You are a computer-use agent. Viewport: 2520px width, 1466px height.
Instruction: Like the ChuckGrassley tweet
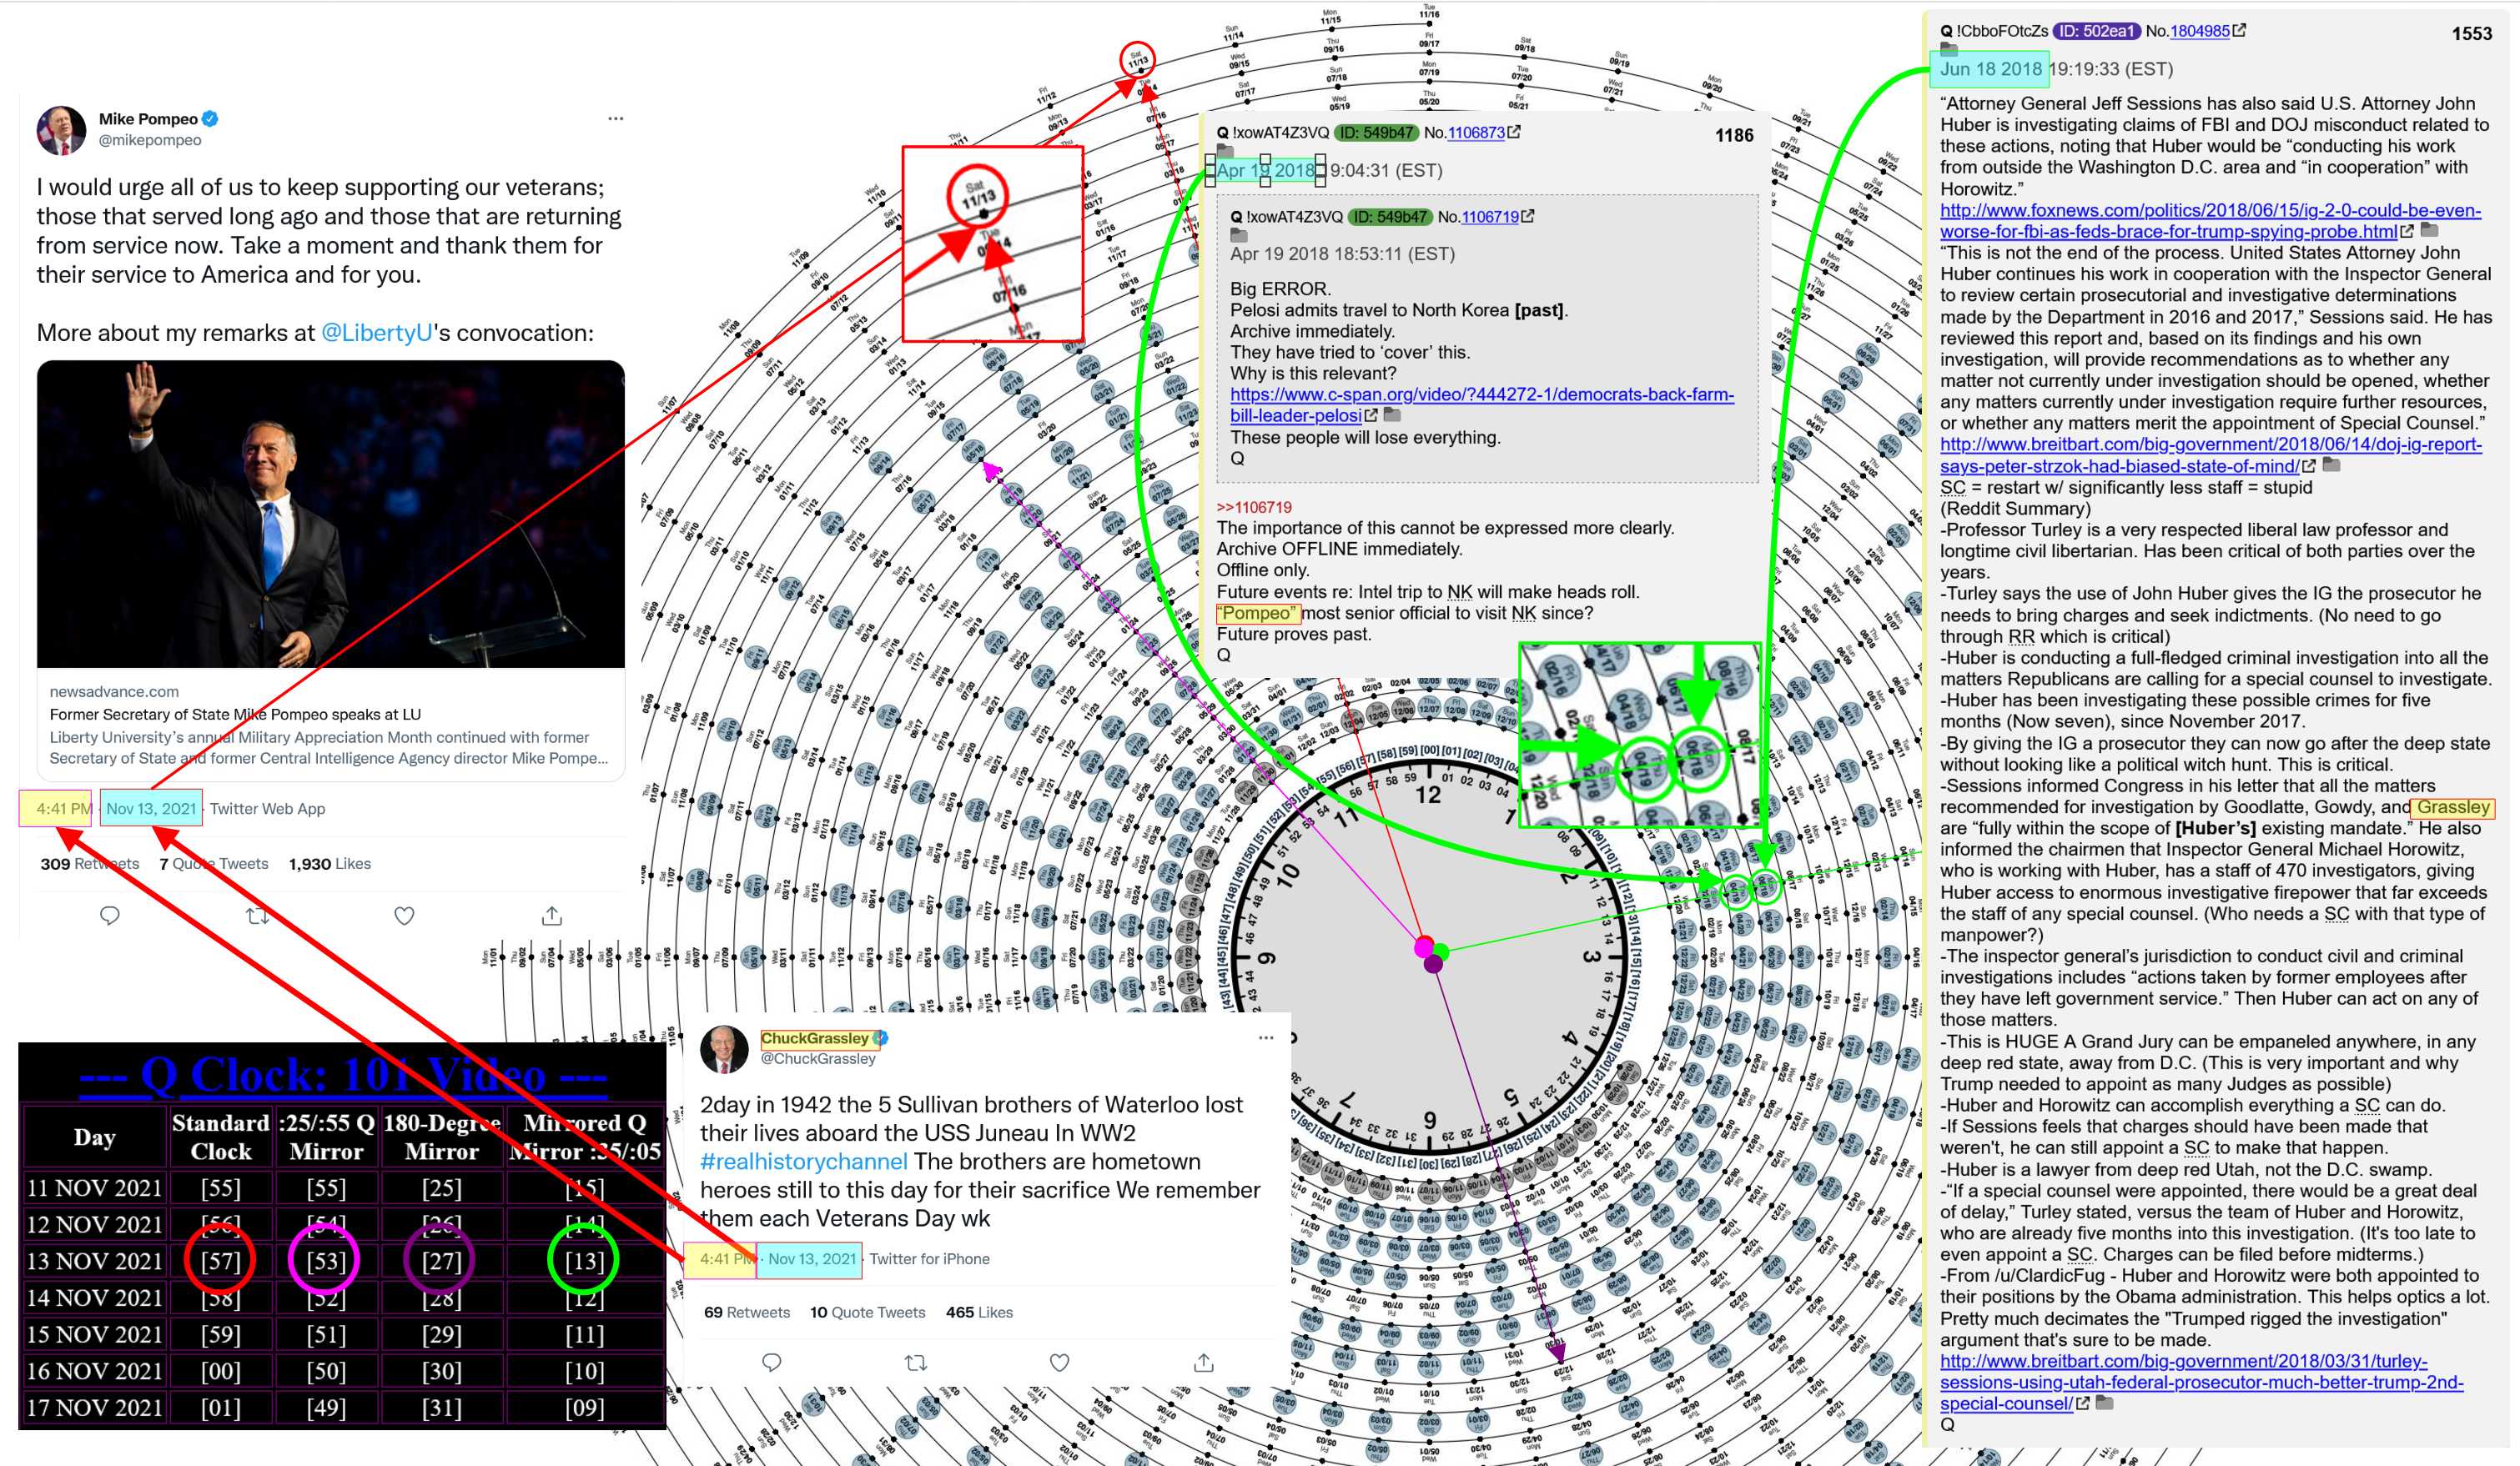click(1060, 1362)
